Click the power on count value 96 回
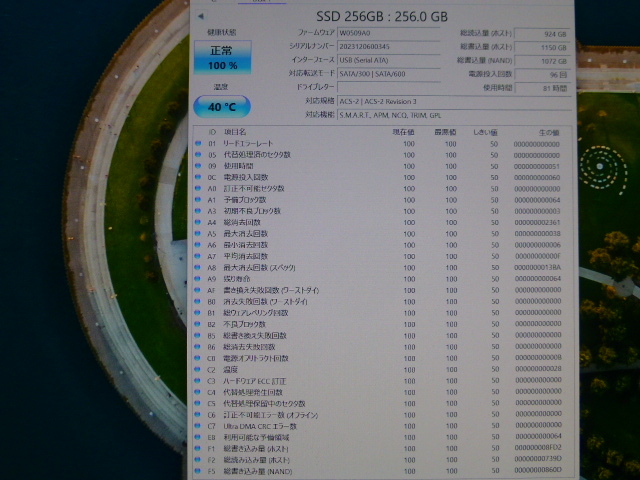The image size is (640, 480). pyautogui.click(x=542, y=75)
